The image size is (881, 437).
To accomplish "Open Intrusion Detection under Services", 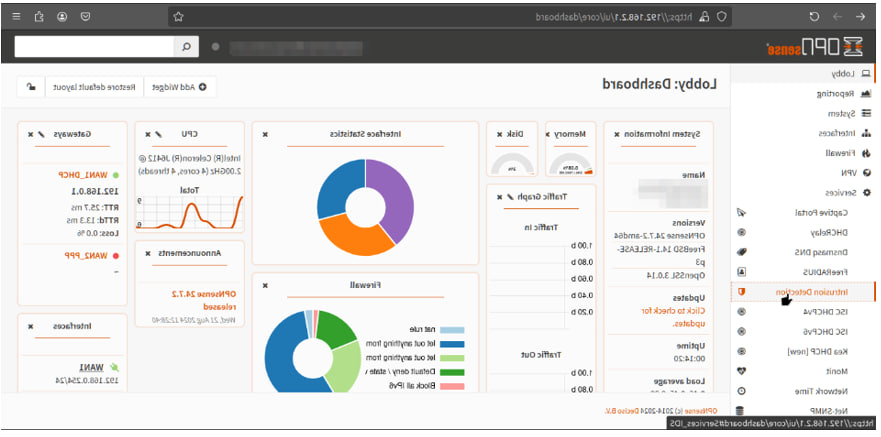I will click(803, 292).
